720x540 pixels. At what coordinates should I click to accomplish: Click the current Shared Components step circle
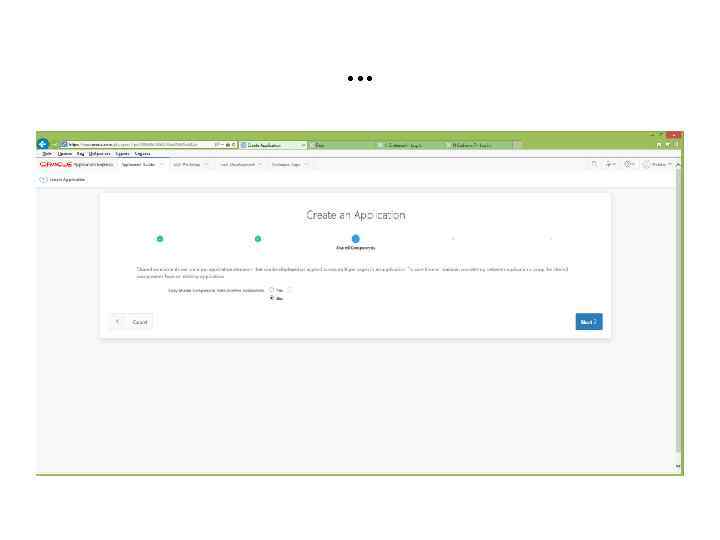tap(355, 239)
